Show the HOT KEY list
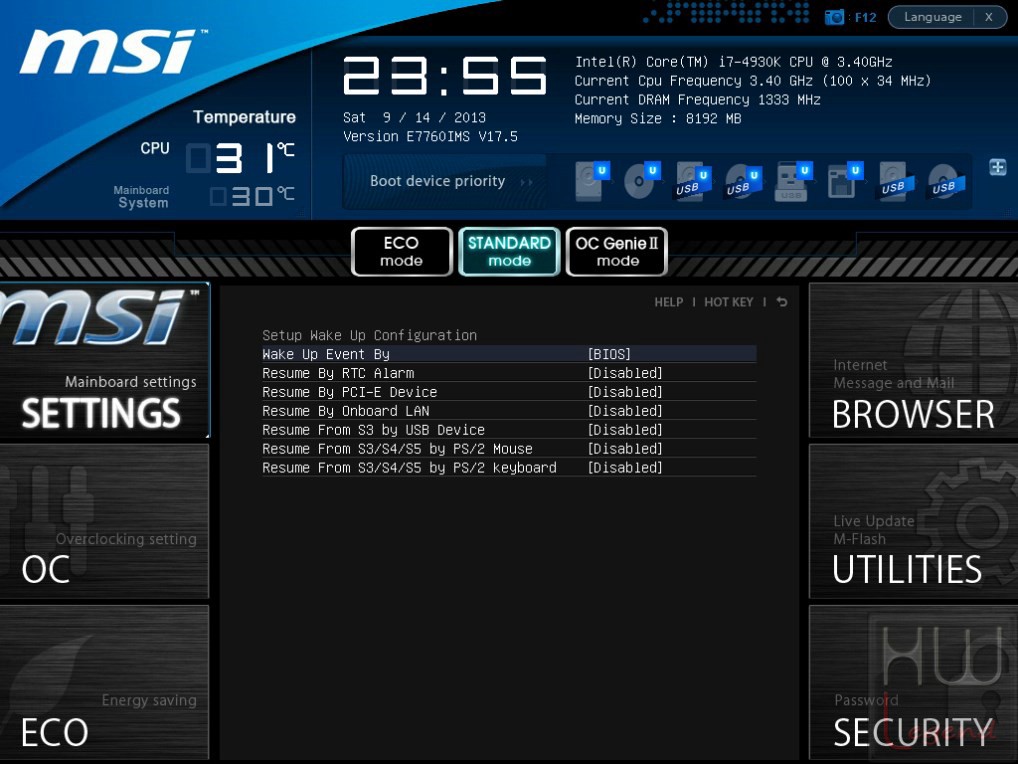Viewport: 1018px width, 764px height. (x=728, y=302)
